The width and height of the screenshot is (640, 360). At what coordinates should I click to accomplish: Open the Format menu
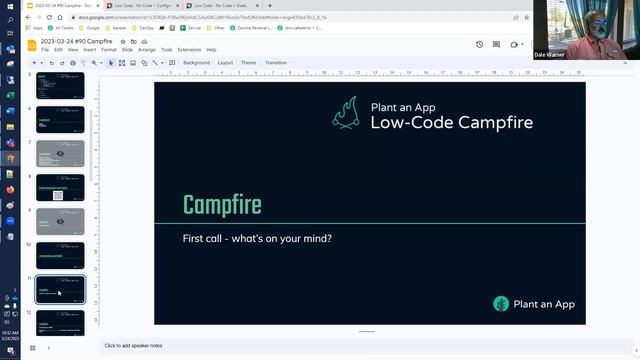tap(109, 50)
